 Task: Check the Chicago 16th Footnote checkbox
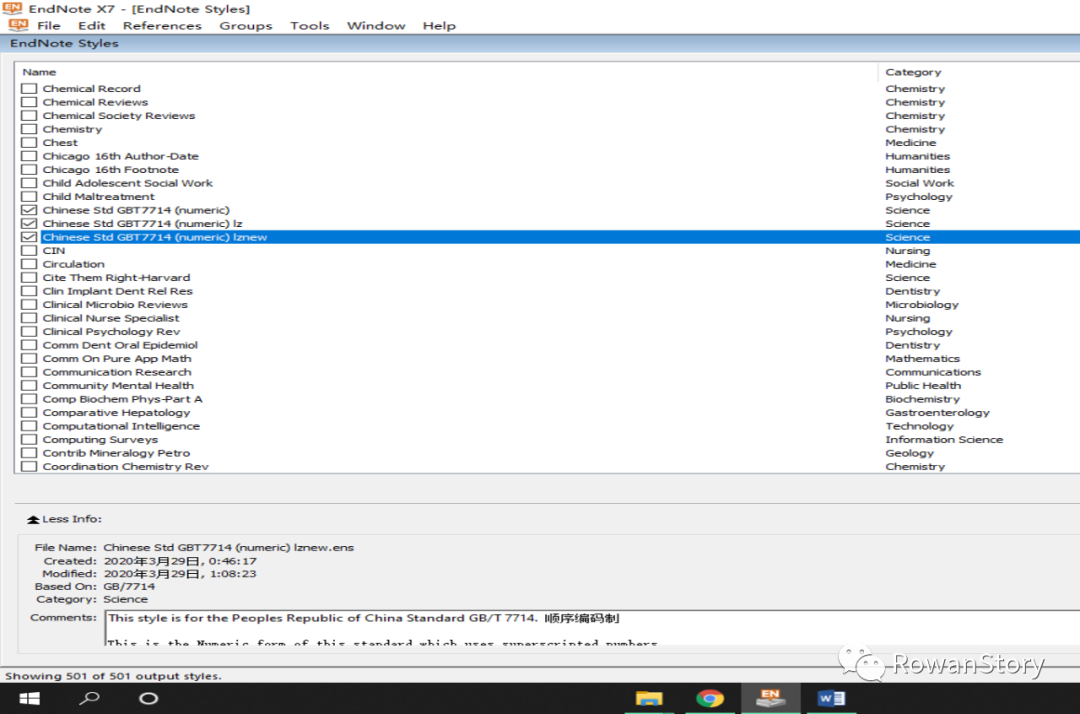click(29, 169)
